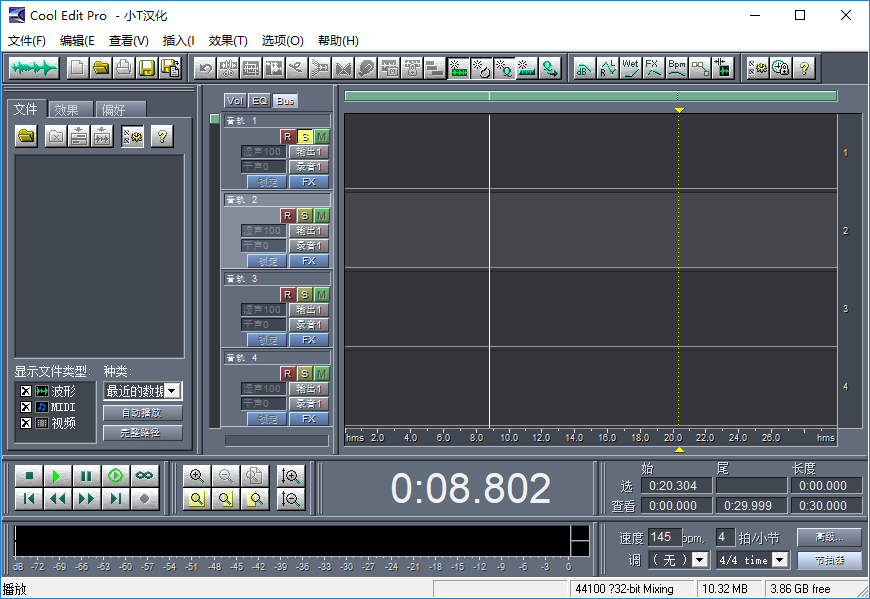Open file in the files panel
870x599 pixels.
coord(26,136)
